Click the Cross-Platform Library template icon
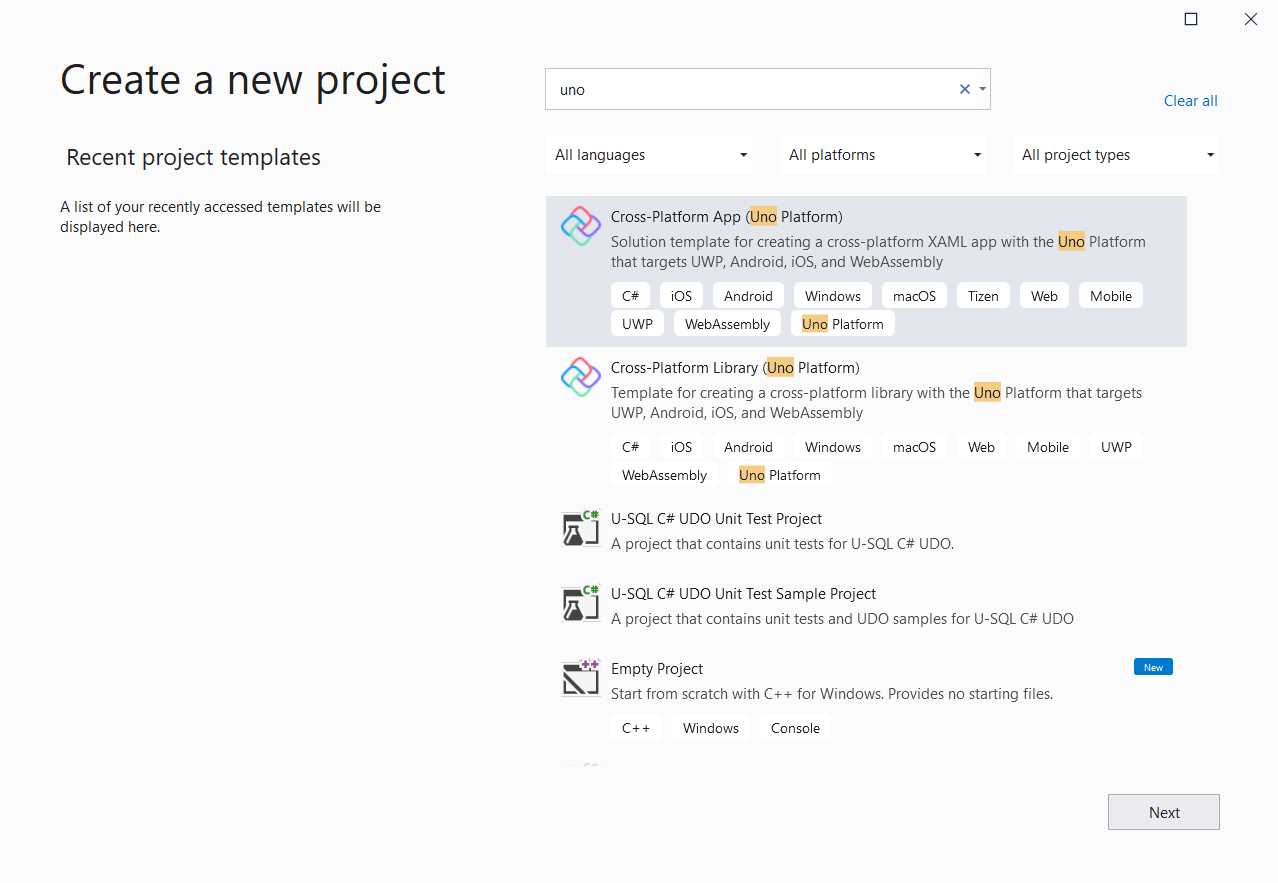Viewport: 1278px width, 883px height. [x=580, y=377]
